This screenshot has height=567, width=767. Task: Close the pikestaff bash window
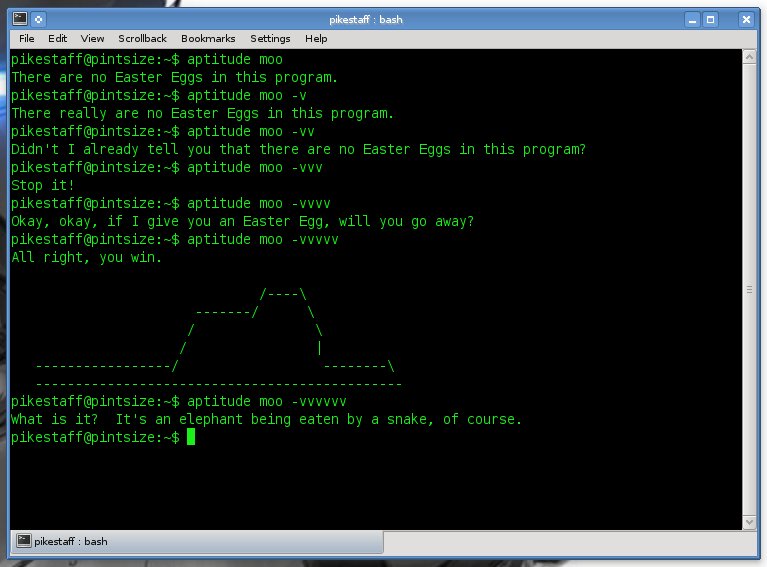(x=746, y=20)
